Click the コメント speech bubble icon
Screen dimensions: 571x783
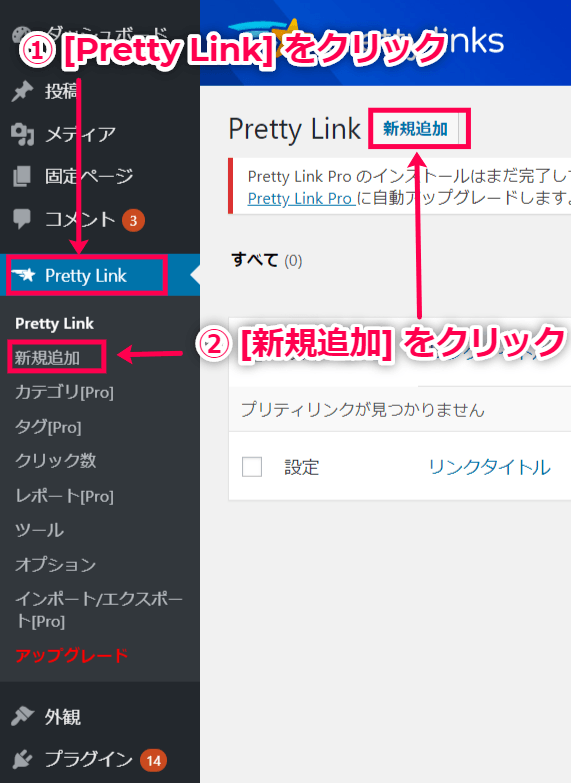click(x=22, y=219)
